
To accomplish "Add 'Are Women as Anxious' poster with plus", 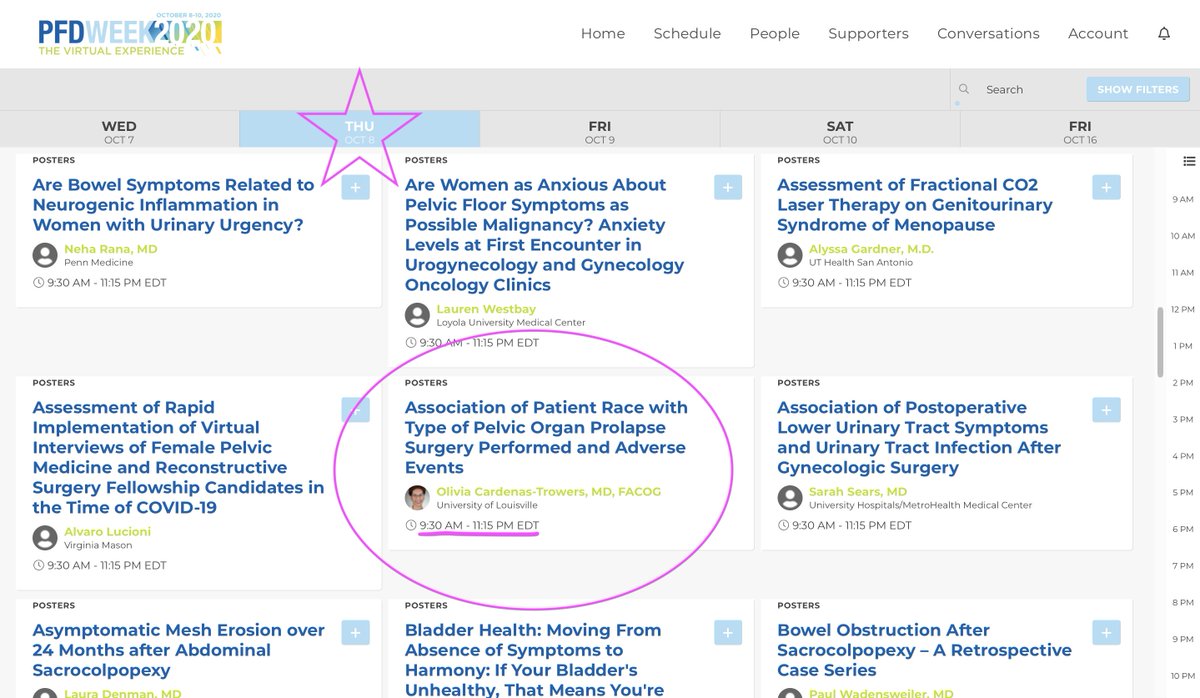I will 728,187.
